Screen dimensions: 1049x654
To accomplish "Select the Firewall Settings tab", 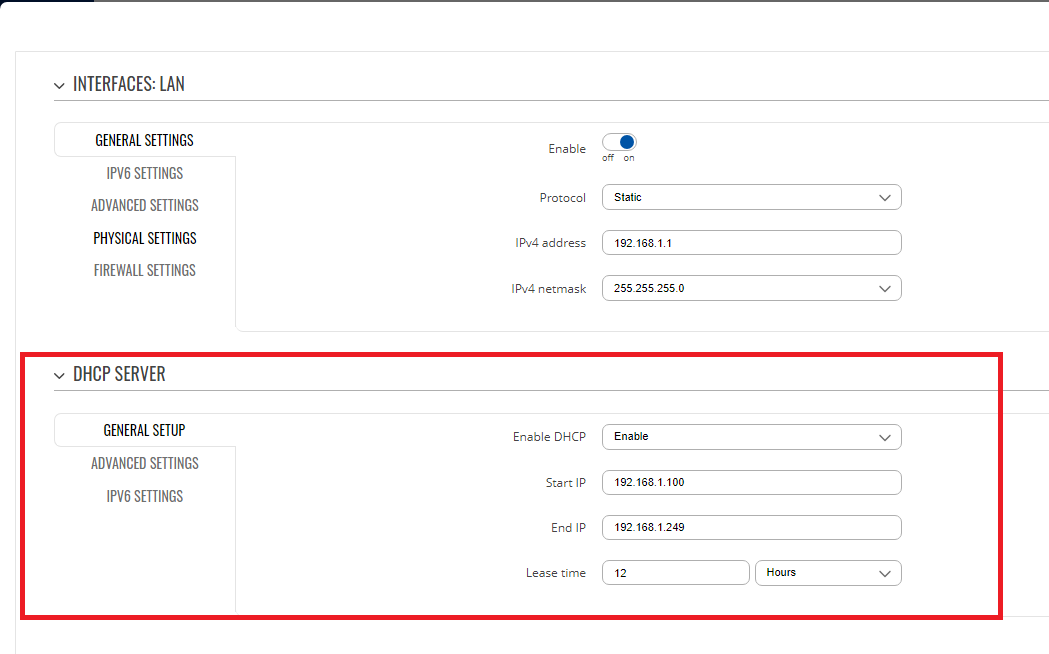I will pyautogui.click(x=145, y=271).
